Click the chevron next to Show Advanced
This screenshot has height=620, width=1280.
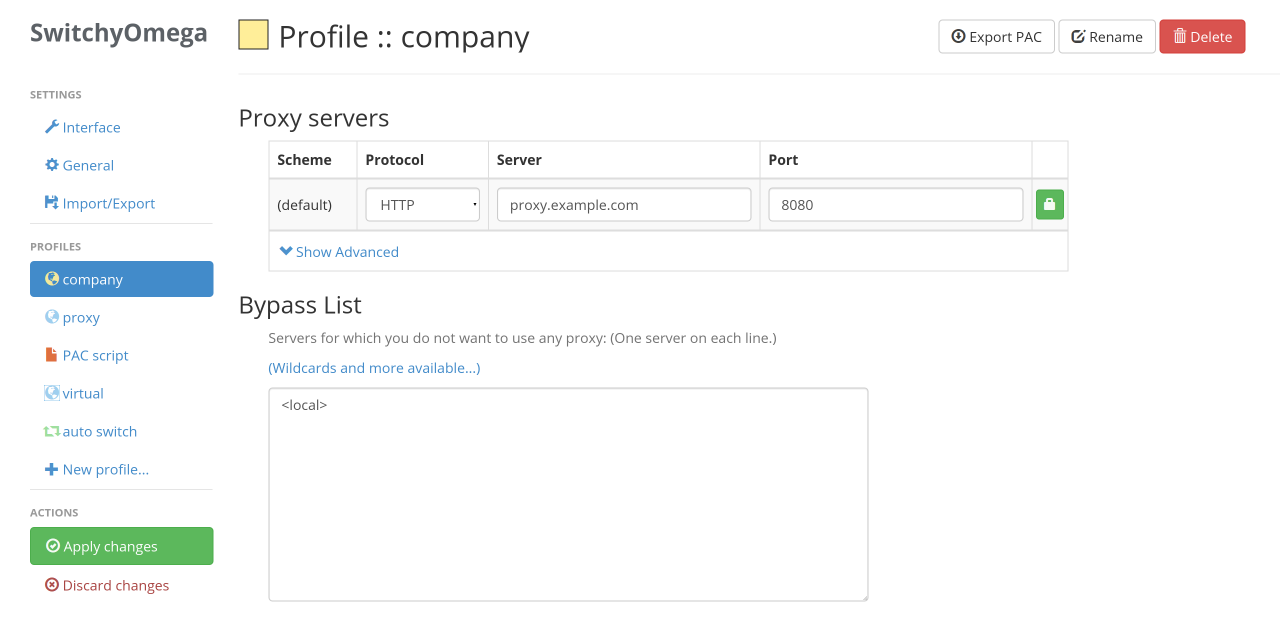click(286, 252)
